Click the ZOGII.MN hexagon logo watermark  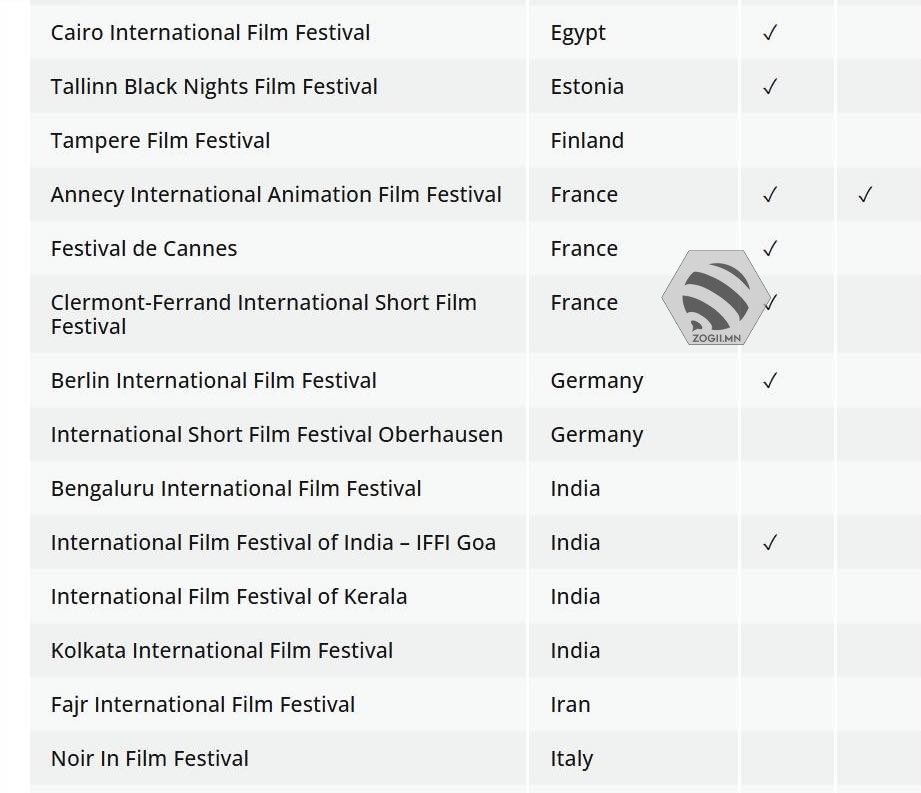(715, 297)
